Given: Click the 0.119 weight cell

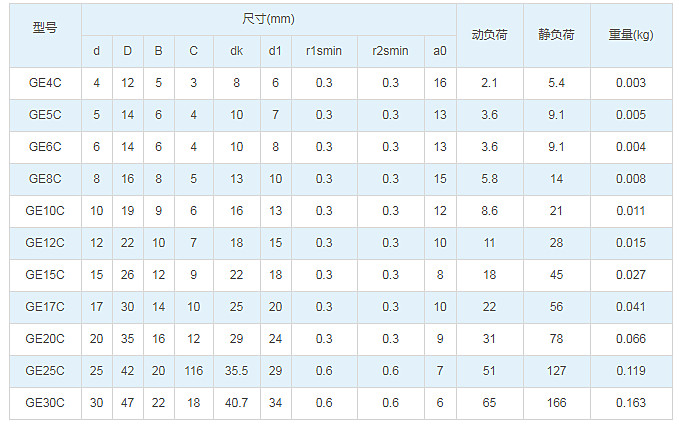Looking at the screenshot, I should tap(631, 371).
